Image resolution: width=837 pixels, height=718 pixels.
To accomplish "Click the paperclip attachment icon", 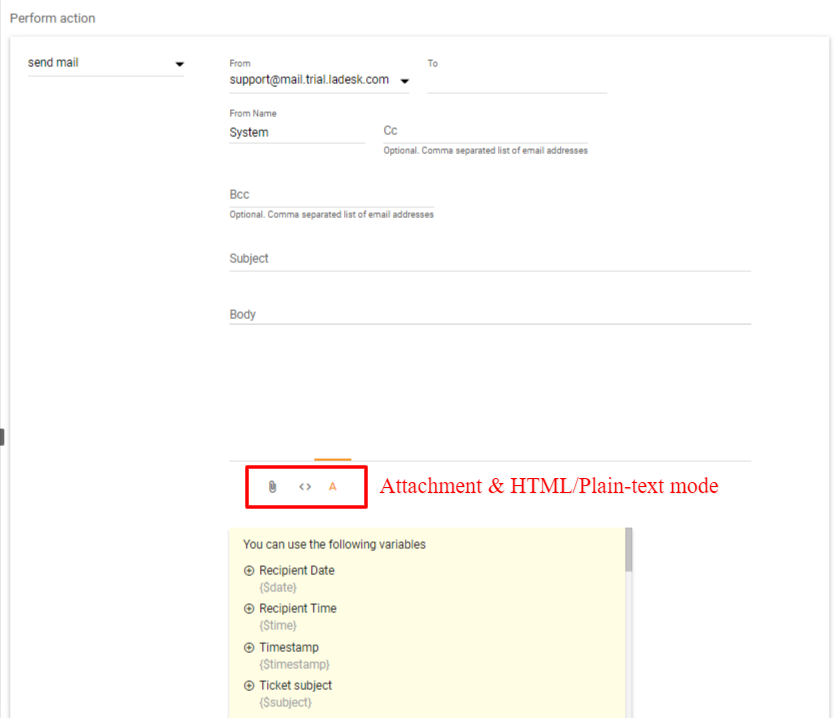I will 272,487.
